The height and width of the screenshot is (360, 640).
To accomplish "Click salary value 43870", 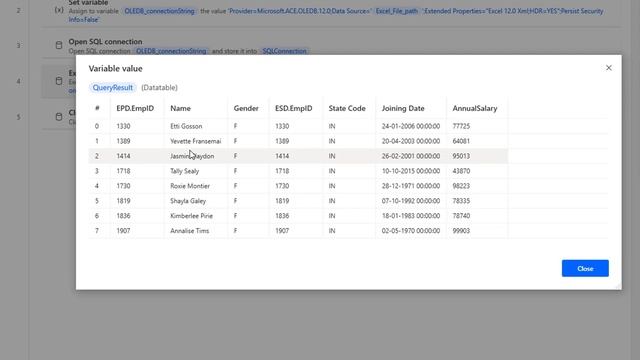I will tap(461, 171).
